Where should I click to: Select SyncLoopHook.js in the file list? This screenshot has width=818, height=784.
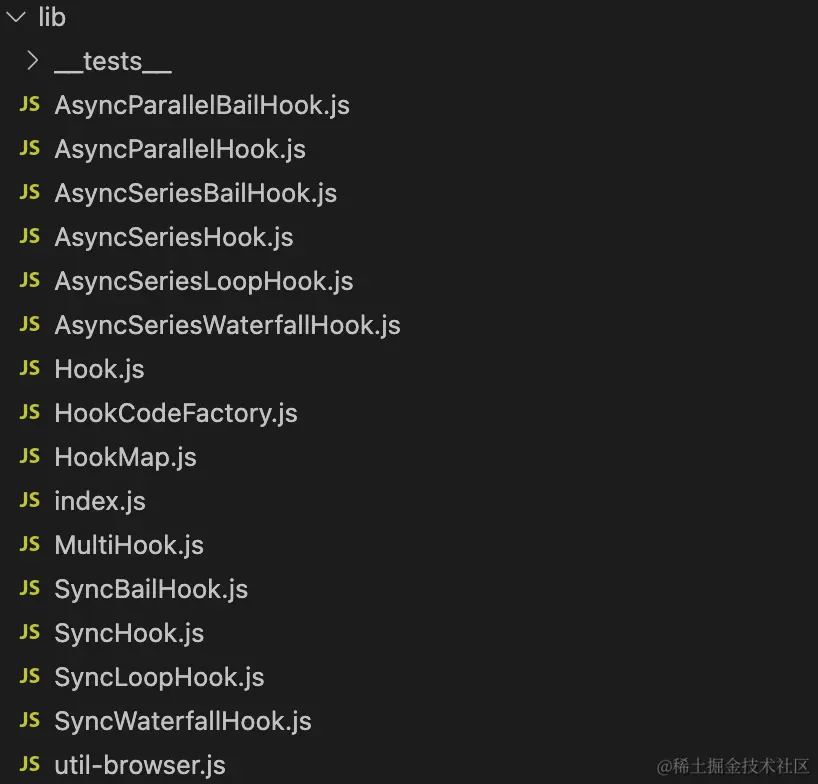click(159, 677)
